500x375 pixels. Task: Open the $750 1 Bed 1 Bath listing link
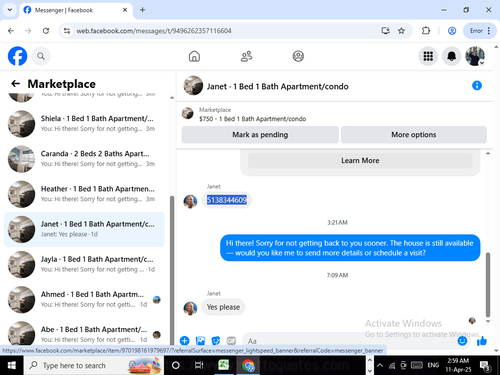click(x=252, y=119)
